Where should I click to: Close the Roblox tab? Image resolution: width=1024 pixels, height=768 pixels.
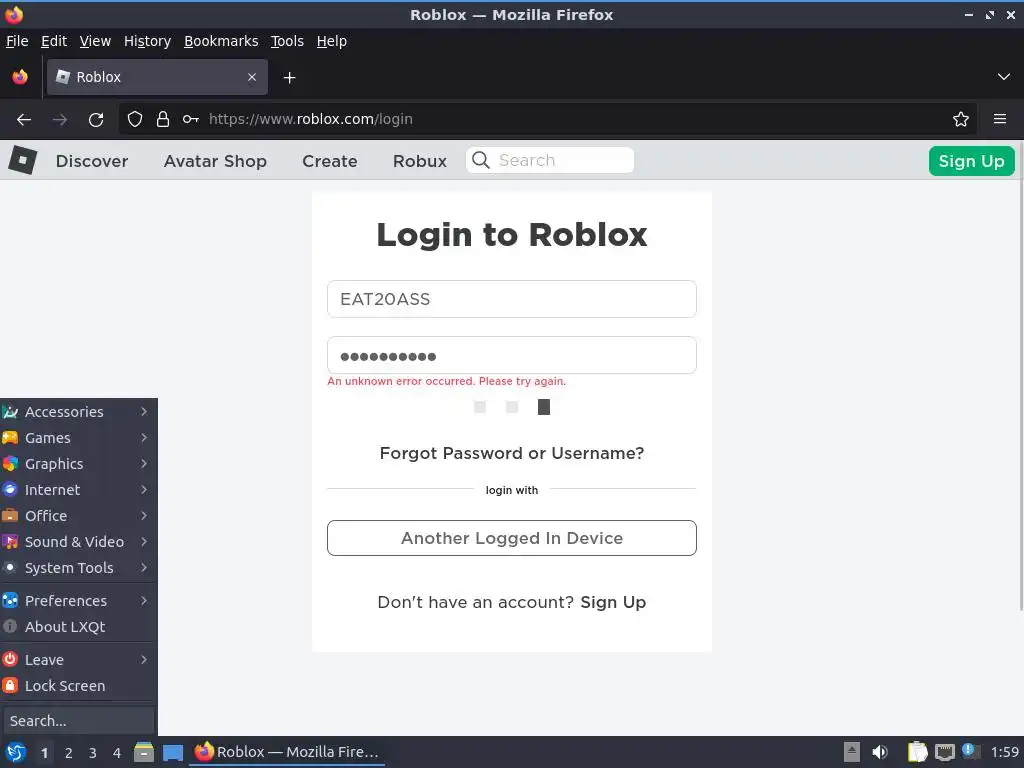point(252,77)
